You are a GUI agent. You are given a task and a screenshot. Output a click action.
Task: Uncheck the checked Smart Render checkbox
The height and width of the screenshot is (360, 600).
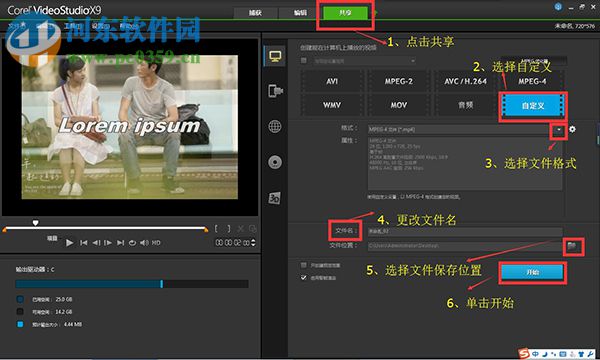click(304, 277)
